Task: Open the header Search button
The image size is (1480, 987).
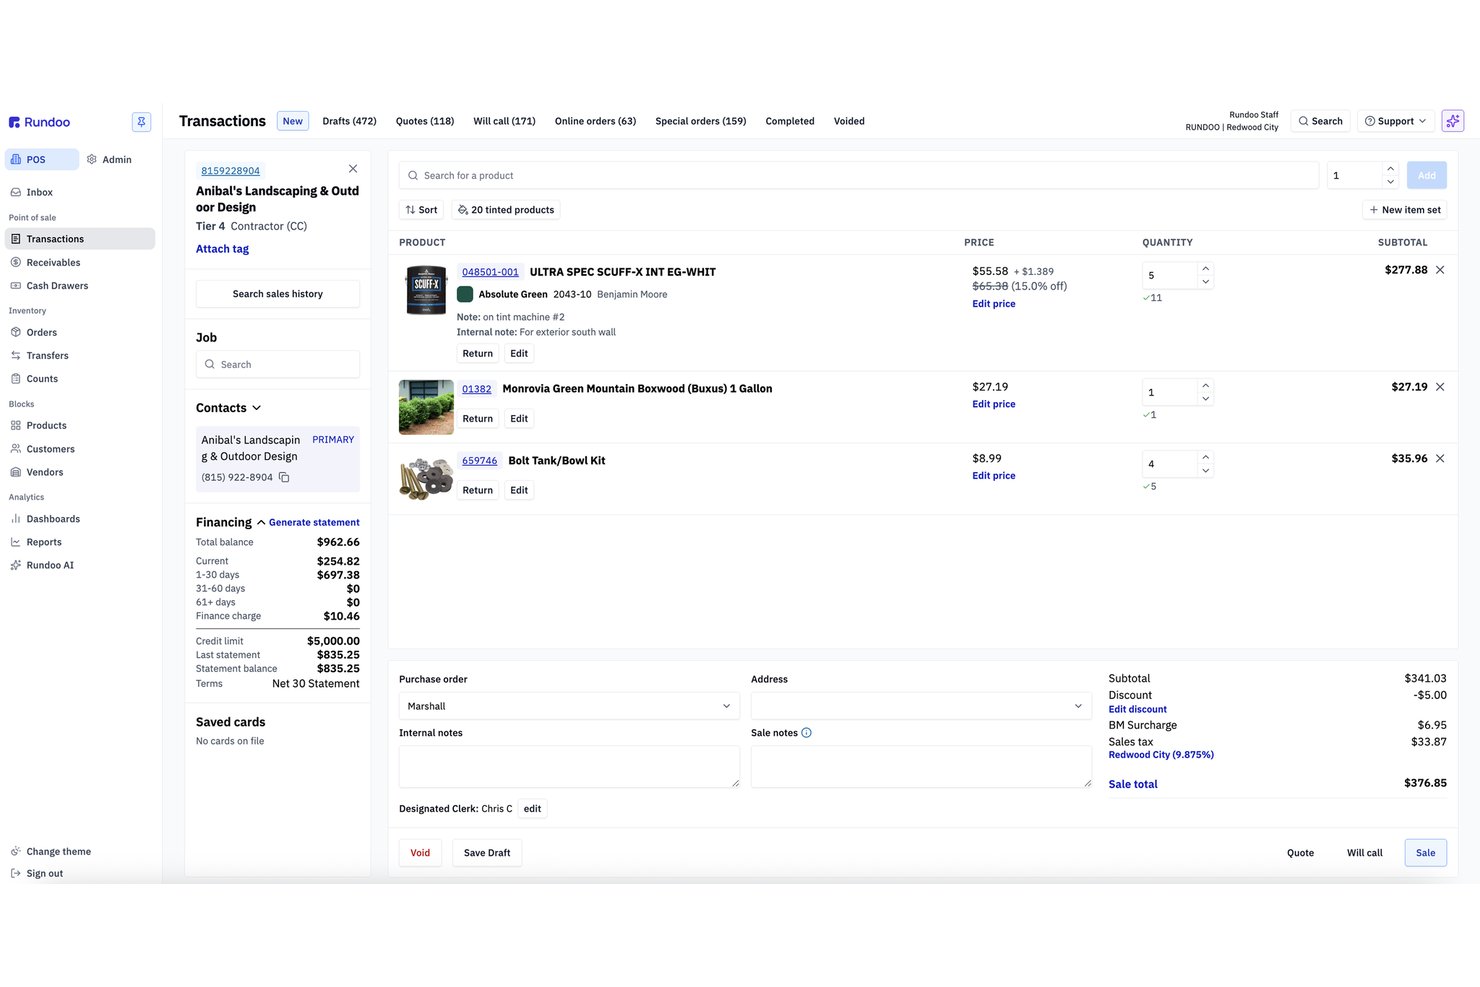Action: pos(1320,121)
